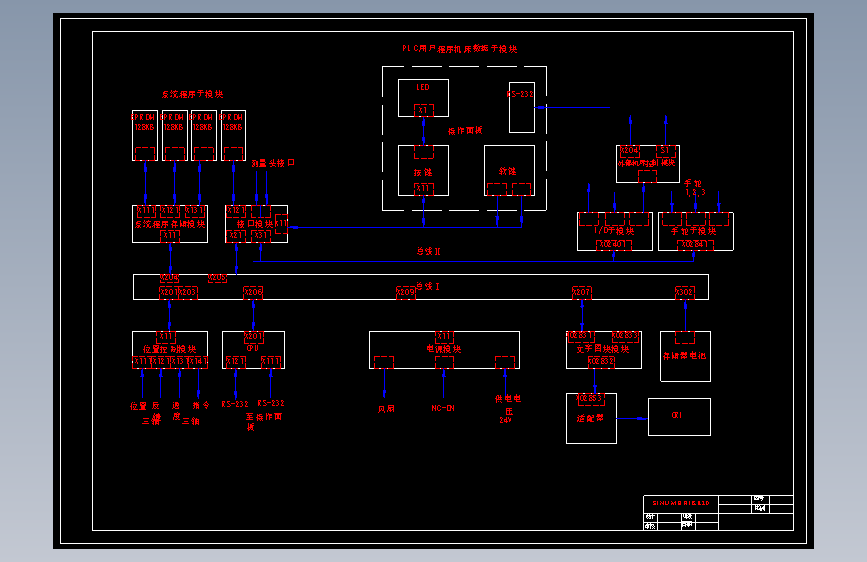Click the 主操作面板 label
867x562 pixels.
pyautogui.click(x=264, y=420)
